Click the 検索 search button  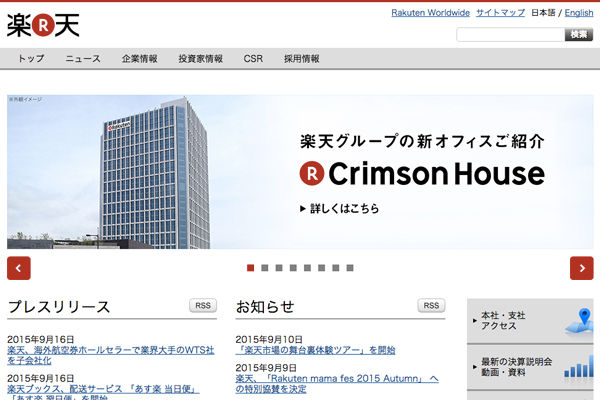579,34
